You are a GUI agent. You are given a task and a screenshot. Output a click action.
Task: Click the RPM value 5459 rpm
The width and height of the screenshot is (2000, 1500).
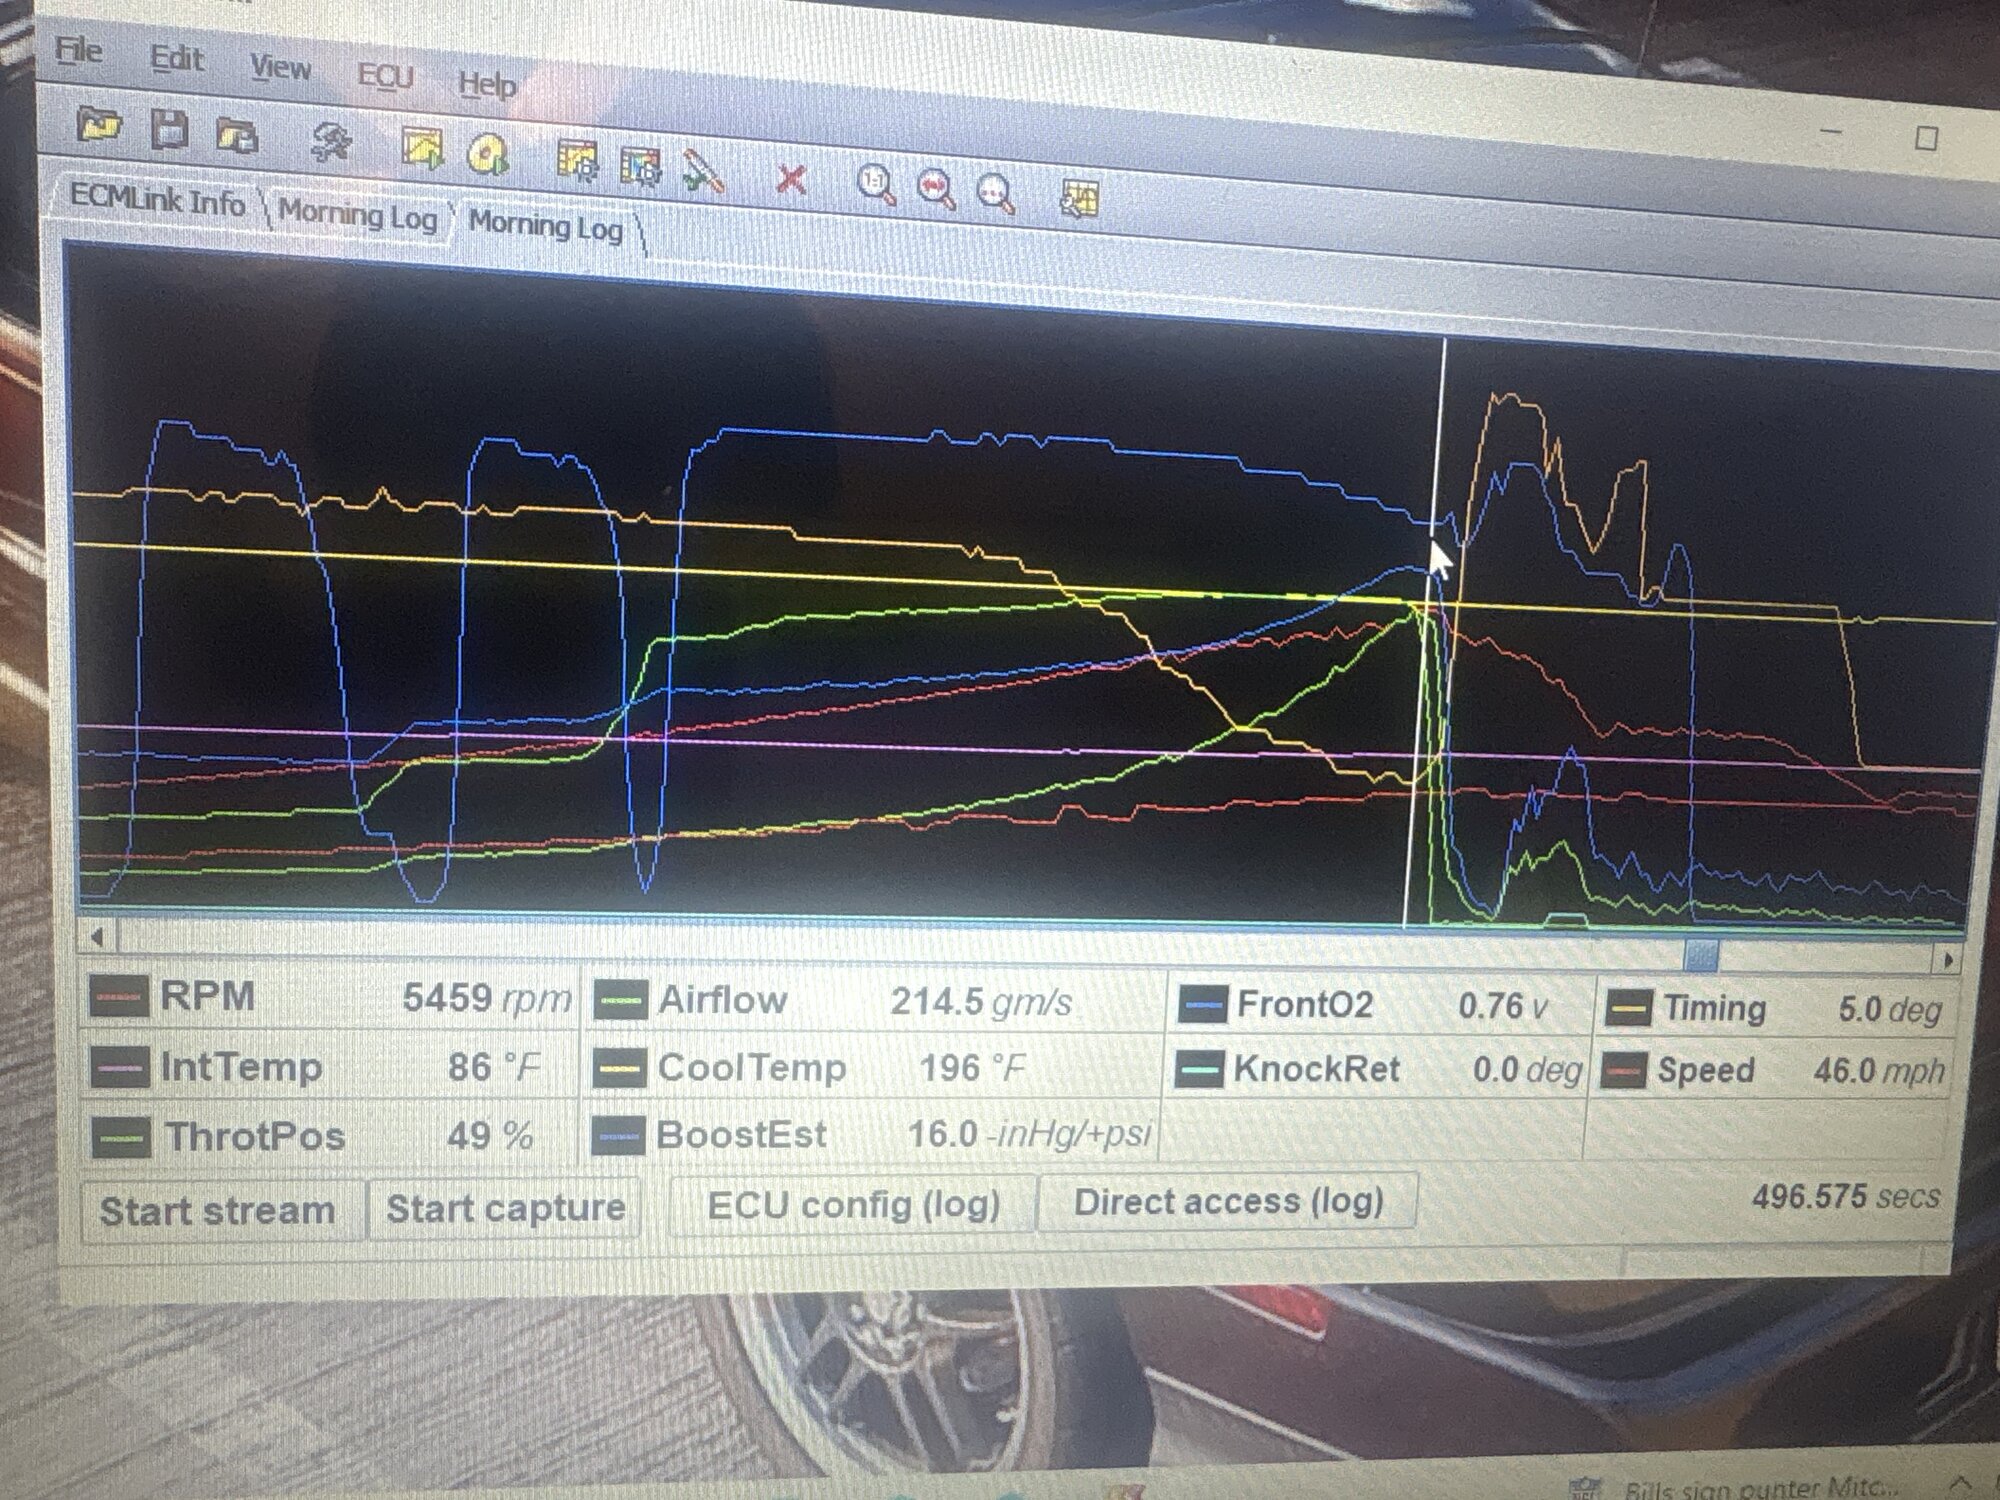pyautogui.click(x=486, y=997)
